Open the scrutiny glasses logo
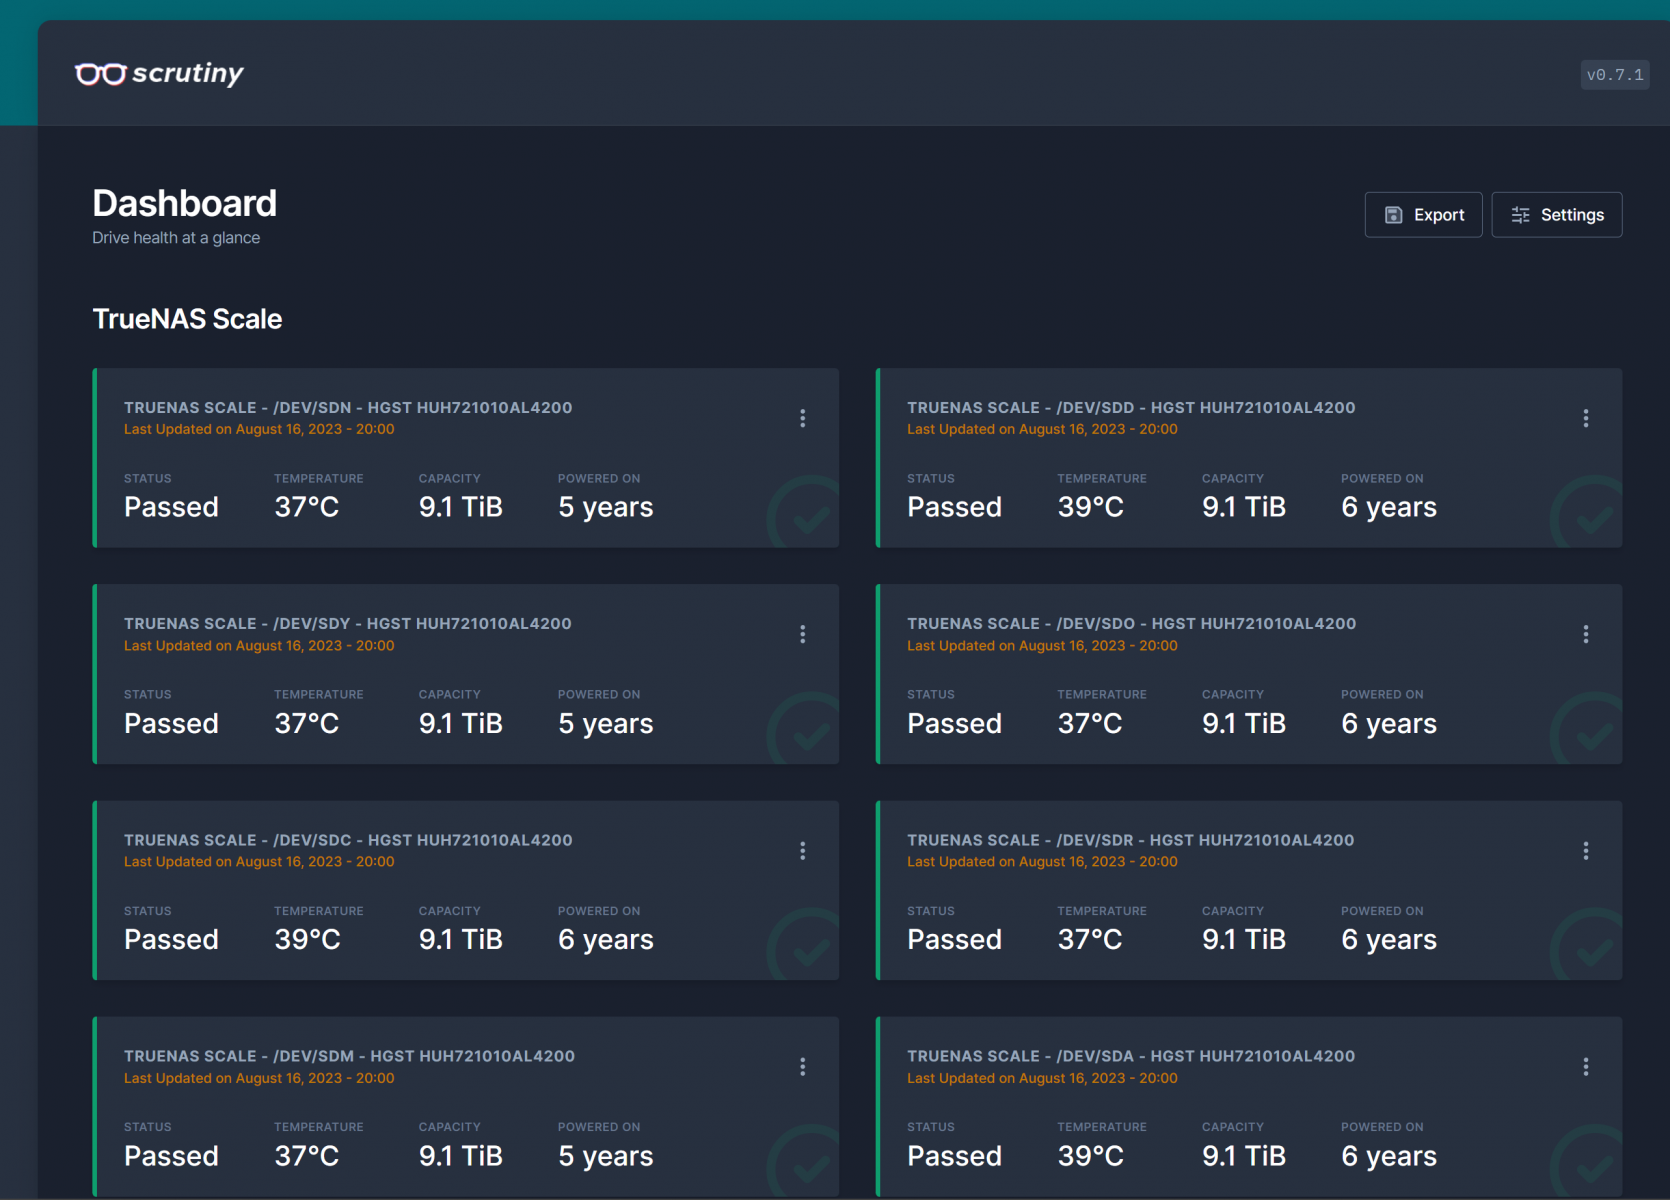Image resolution: width=1670 pixels, height=1200 pixels. [x=159, y=74]
